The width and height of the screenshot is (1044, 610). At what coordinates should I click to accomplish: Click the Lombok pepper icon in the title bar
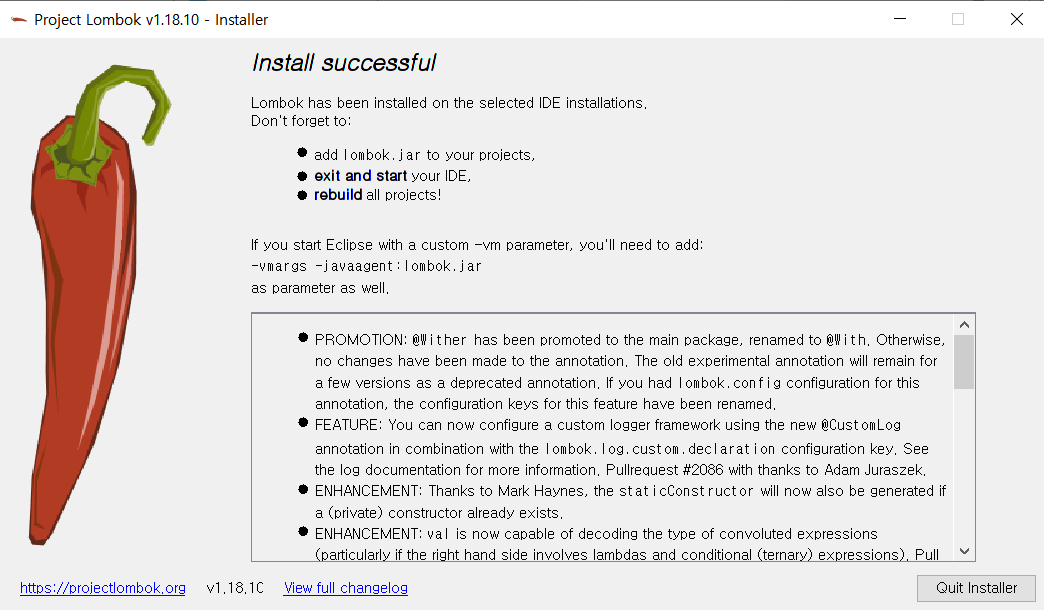pyautogui.click(x=19, y=18)
